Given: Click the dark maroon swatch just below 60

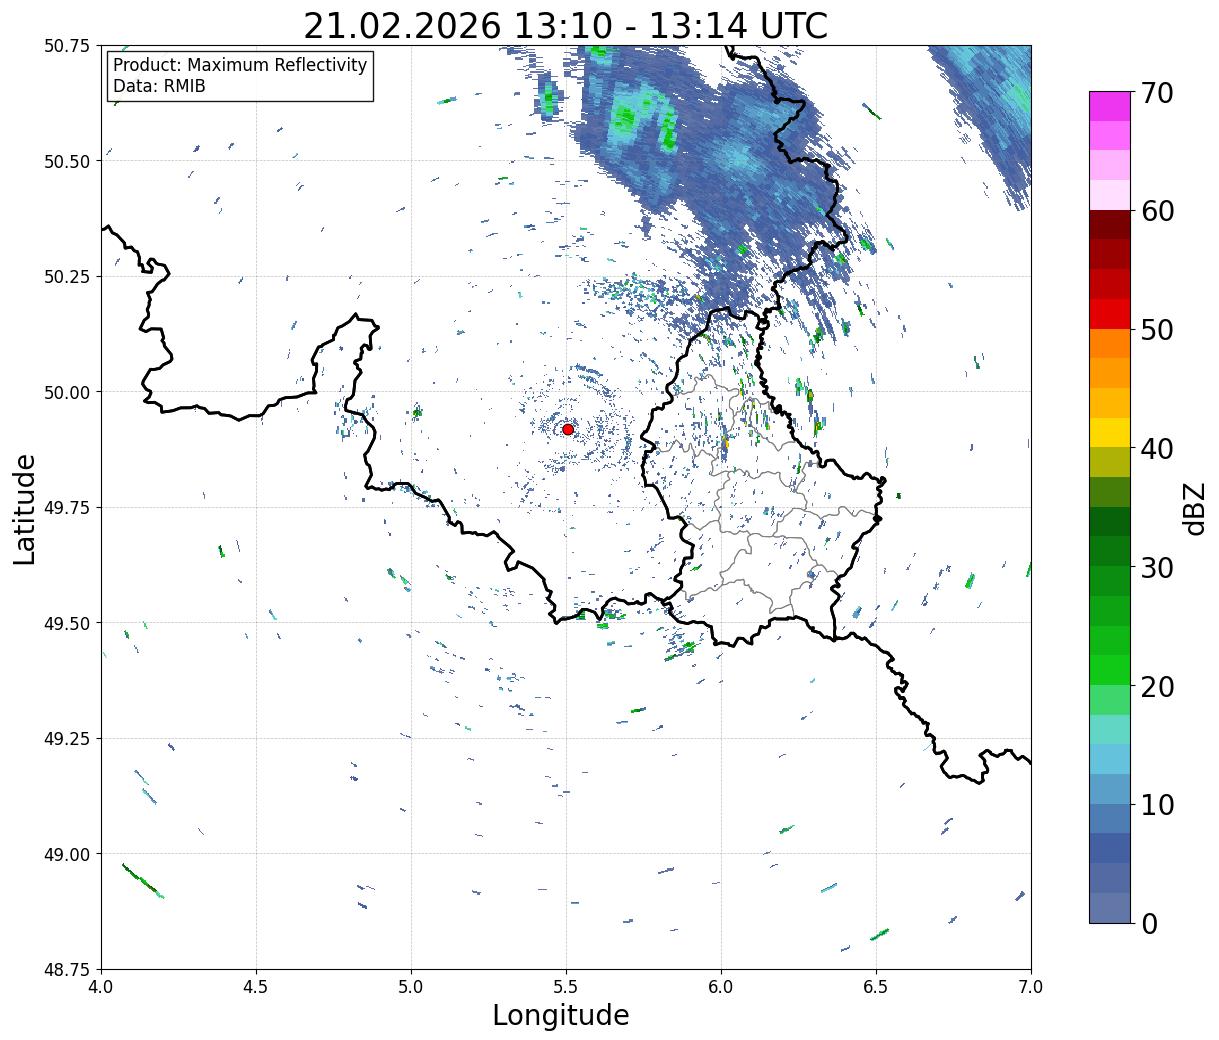Looking at the screenshot, I should point(1110,224).
